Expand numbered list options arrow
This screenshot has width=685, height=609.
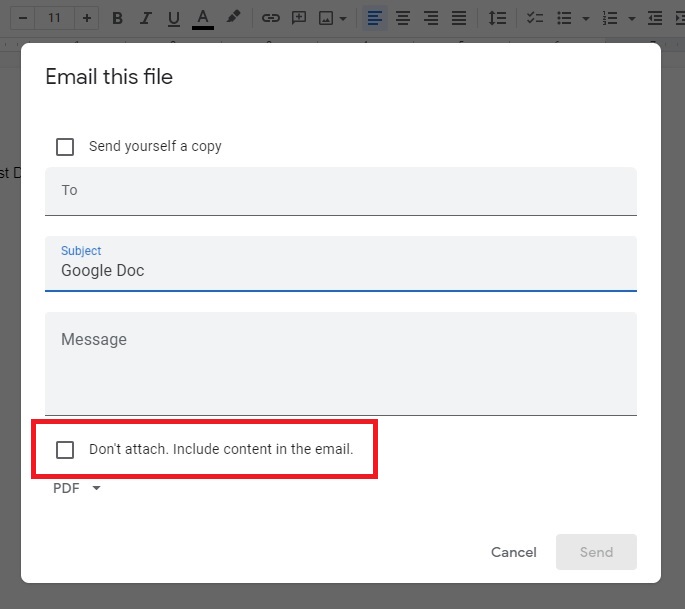[631, 18]
